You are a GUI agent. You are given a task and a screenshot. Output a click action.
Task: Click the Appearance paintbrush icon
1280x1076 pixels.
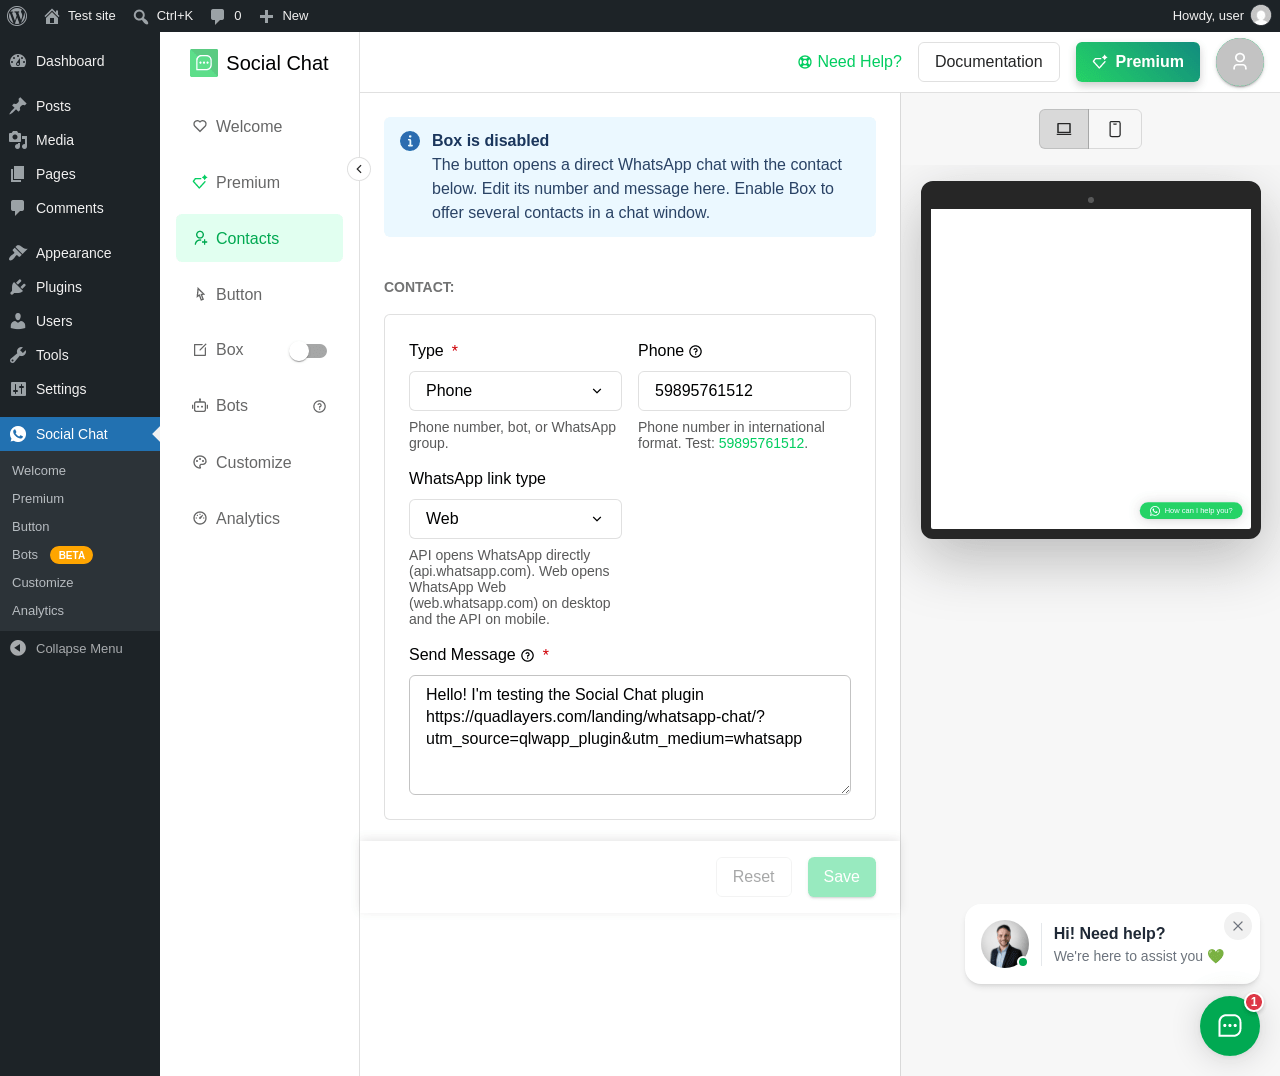click(18, 253)
